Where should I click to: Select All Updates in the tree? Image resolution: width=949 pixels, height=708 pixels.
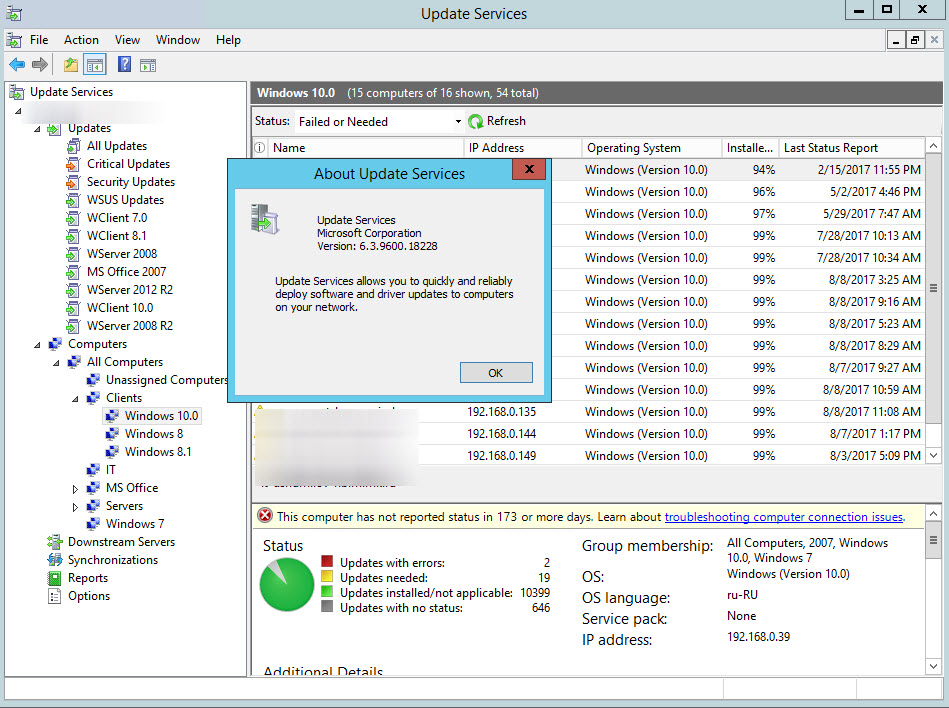tap(117, 146)
